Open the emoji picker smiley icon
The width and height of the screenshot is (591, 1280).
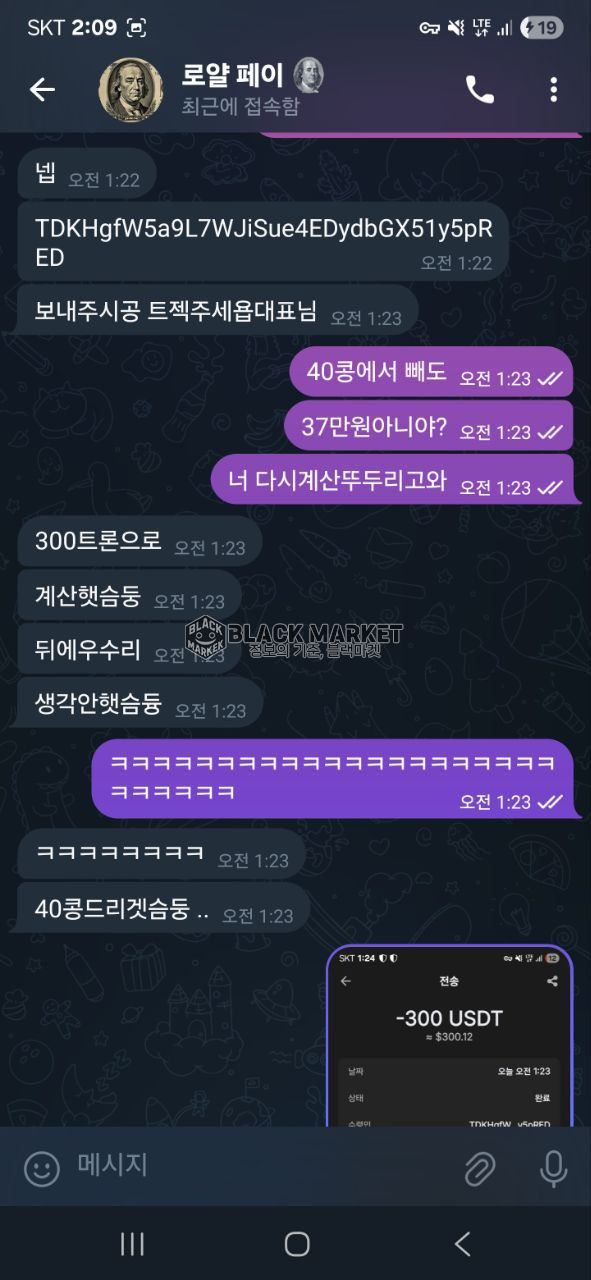point(41,1167)
